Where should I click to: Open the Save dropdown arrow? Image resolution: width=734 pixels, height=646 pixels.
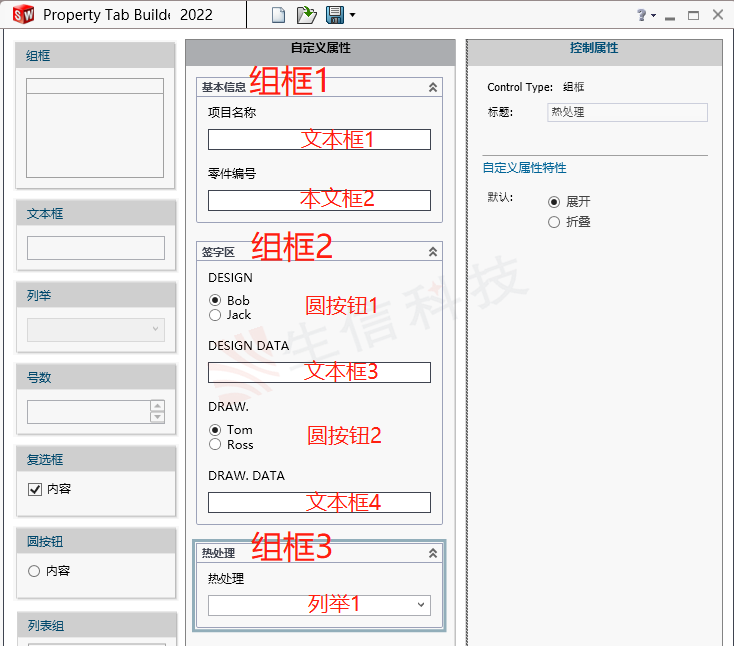pos(353,16)
